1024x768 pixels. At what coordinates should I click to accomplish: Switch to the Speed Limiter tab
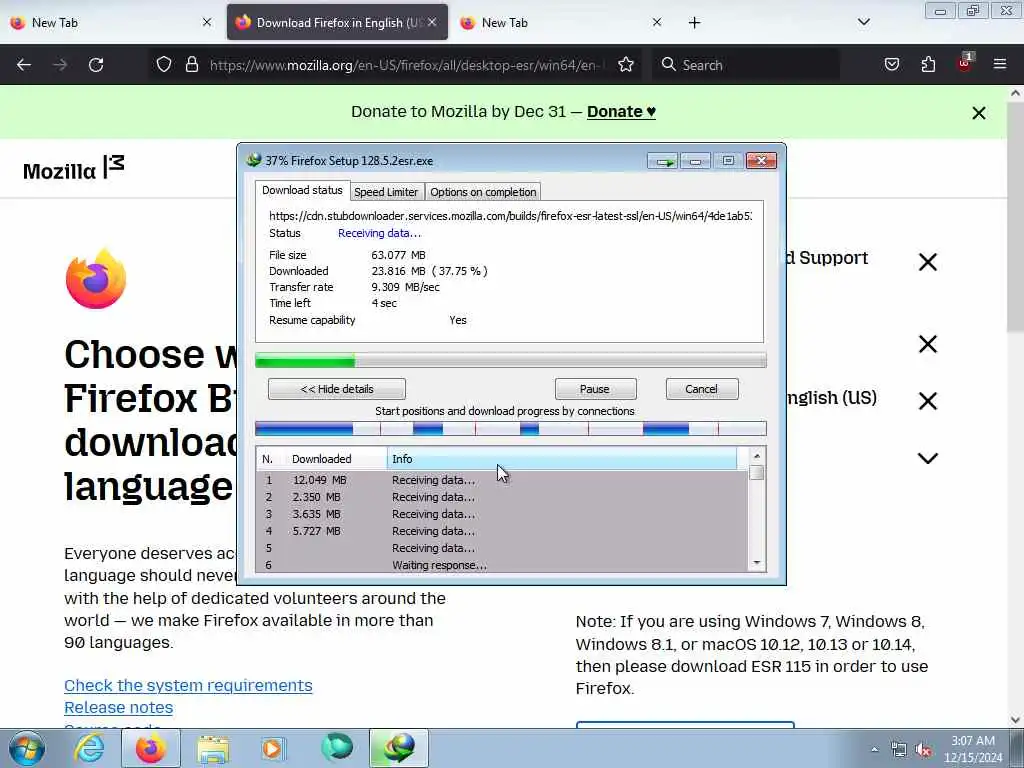tap(386, 192)
